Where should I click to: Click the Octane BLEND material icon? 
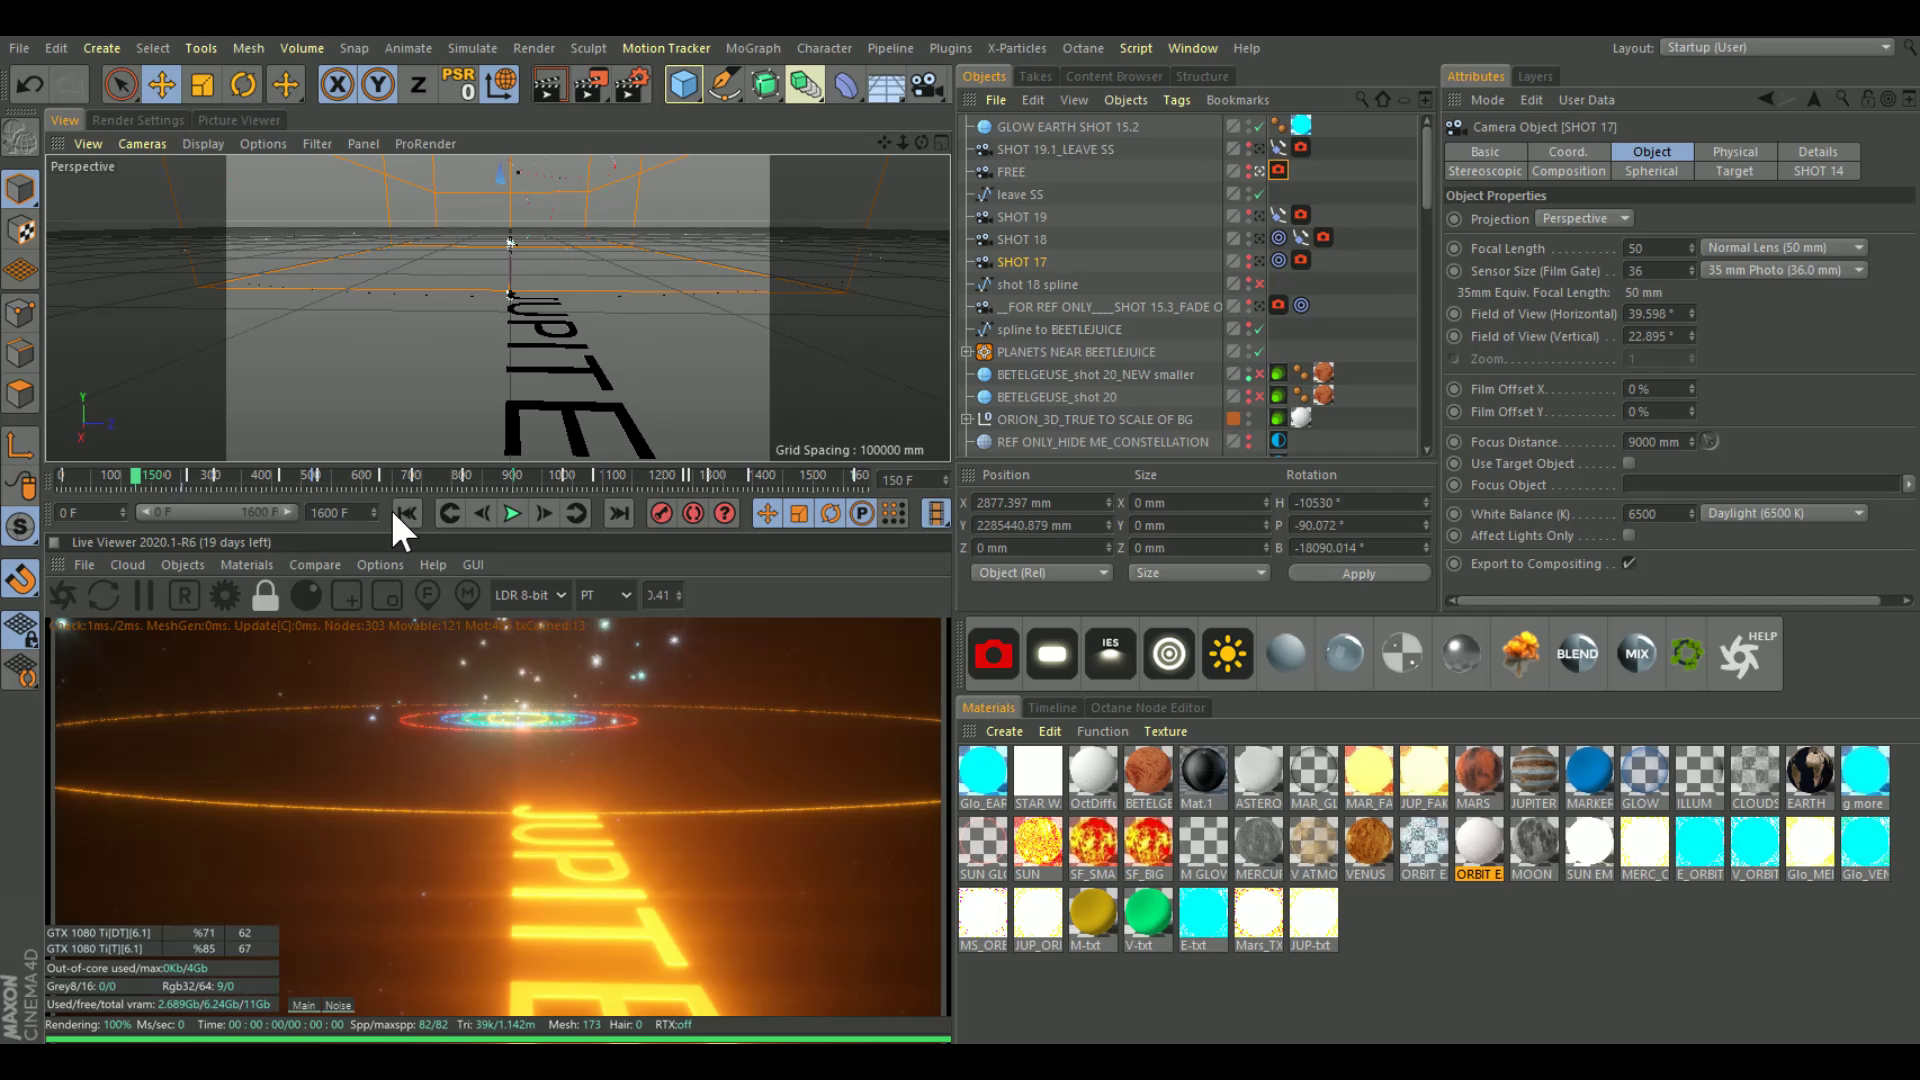(1577, 654)
